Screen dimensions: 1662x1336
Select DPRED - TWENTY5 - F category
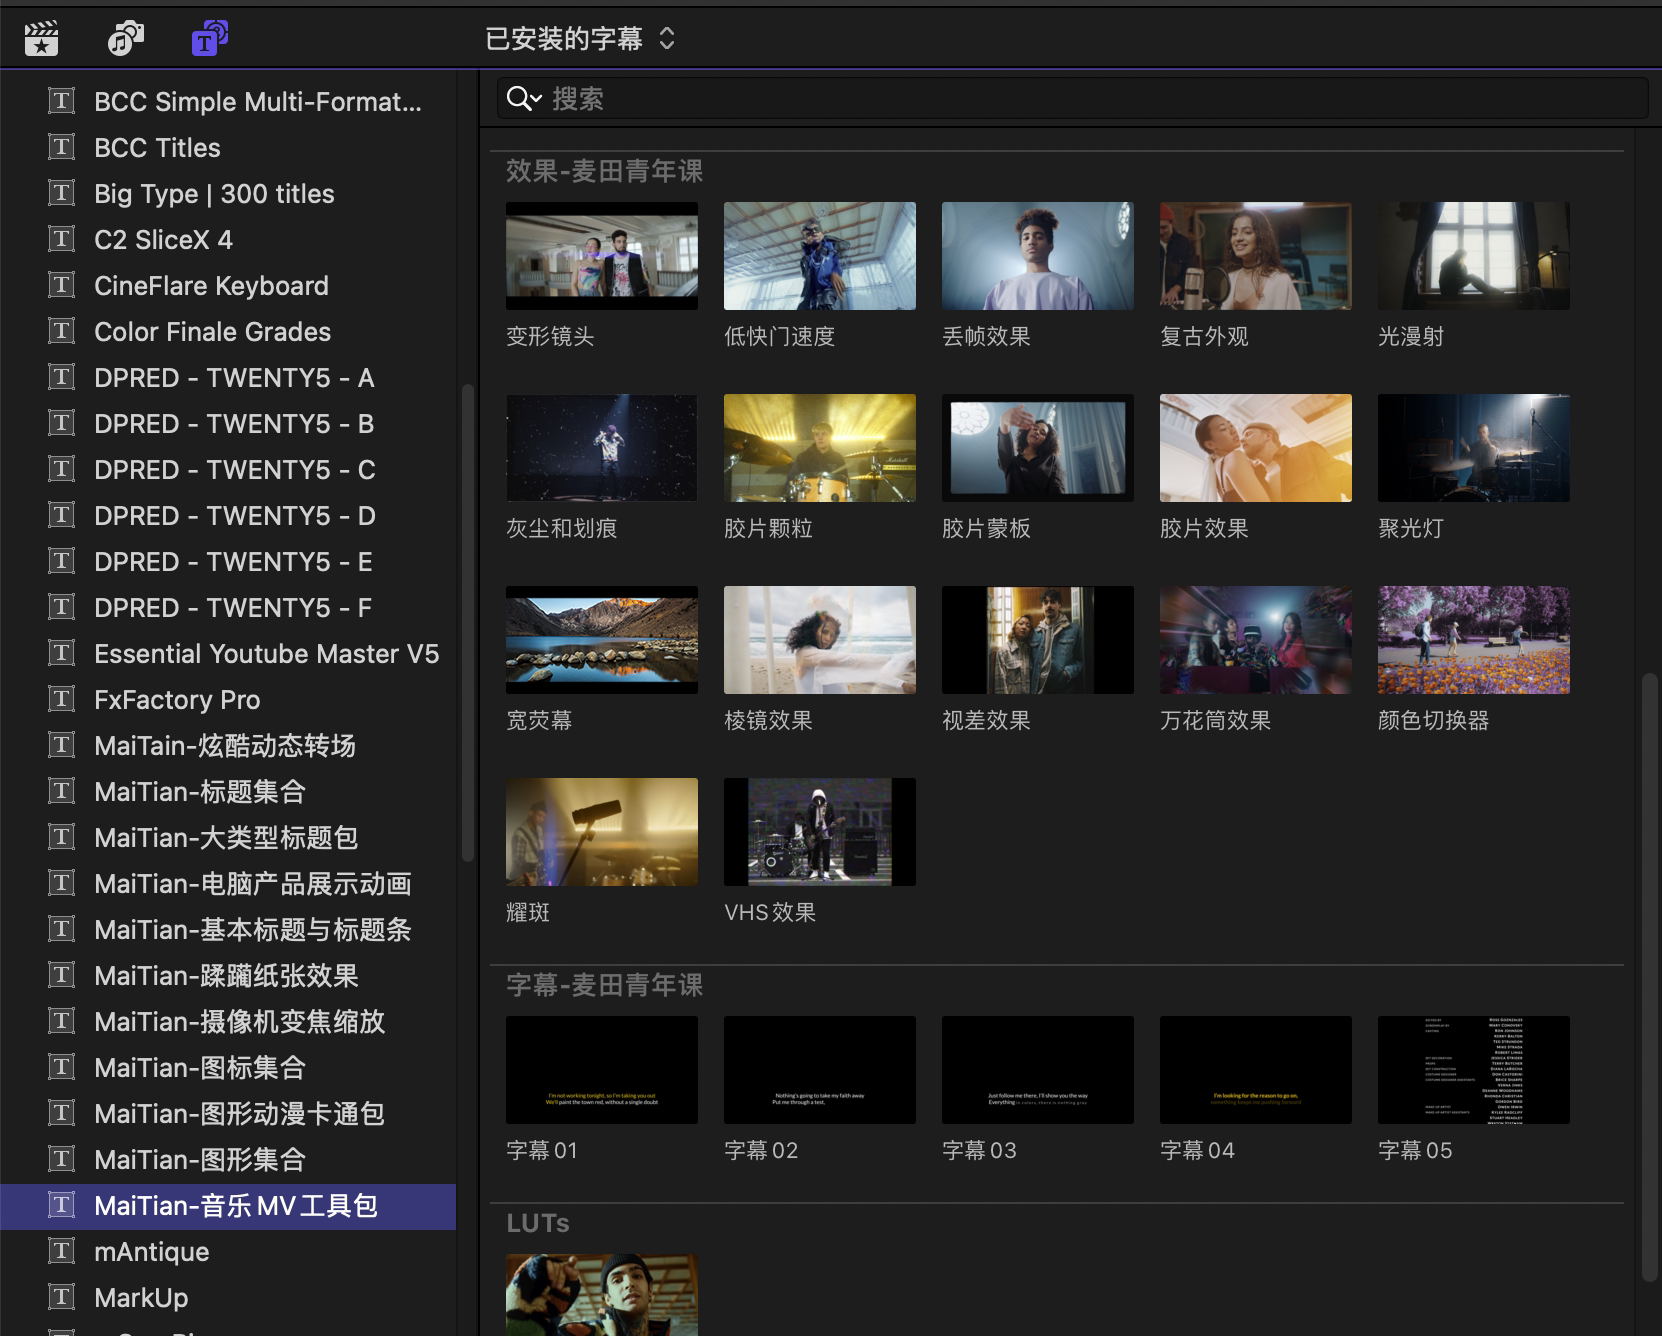[x=228, y=608]
